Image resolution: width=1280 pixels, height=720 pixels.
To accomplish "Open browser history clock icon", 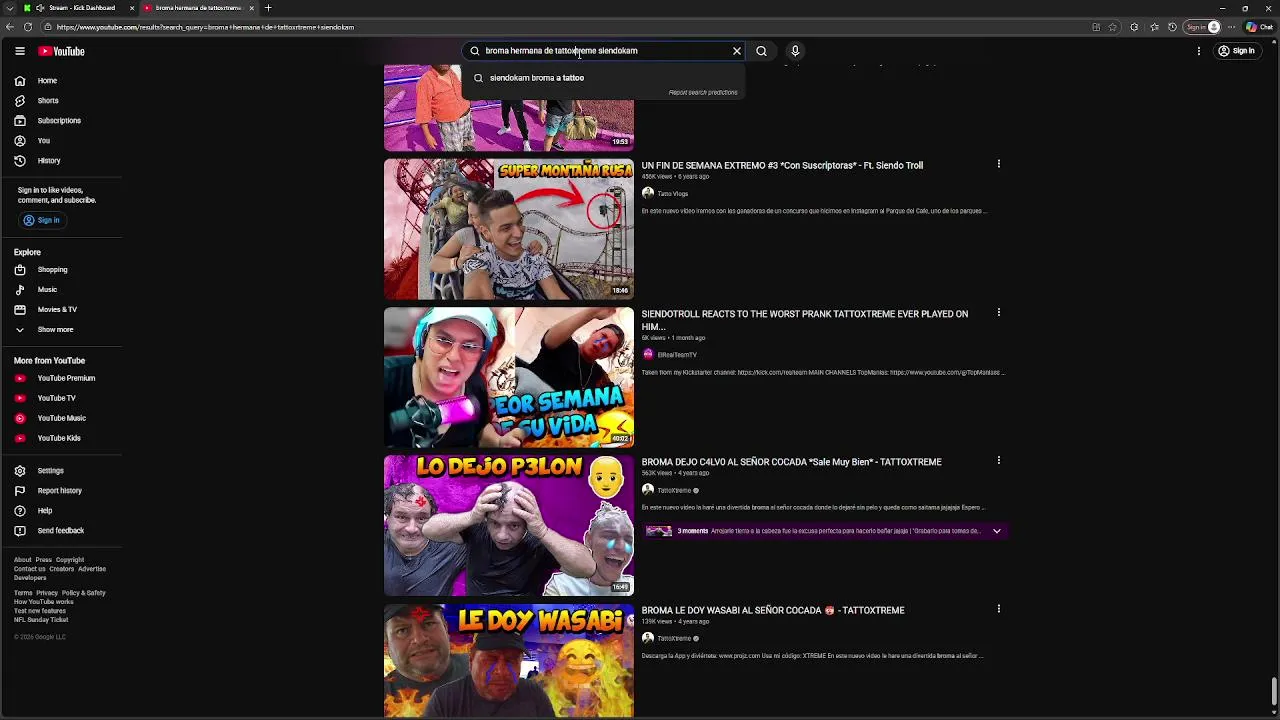I will (1172, 27).
